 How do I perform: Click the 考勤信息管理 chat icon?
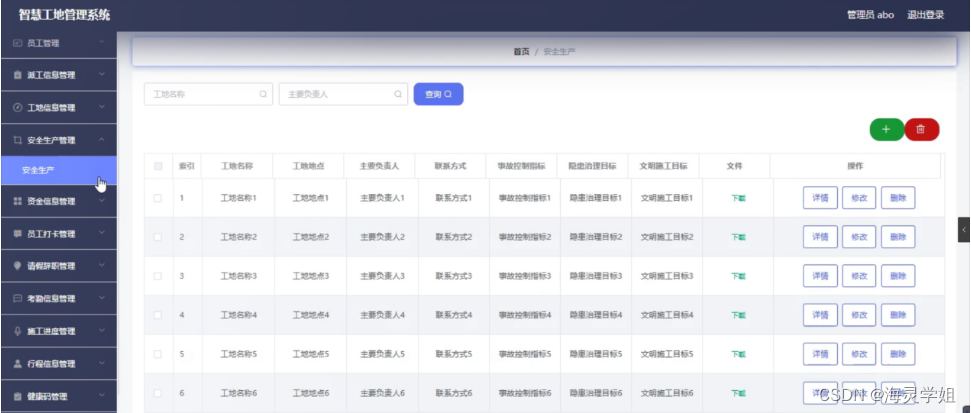17,298
